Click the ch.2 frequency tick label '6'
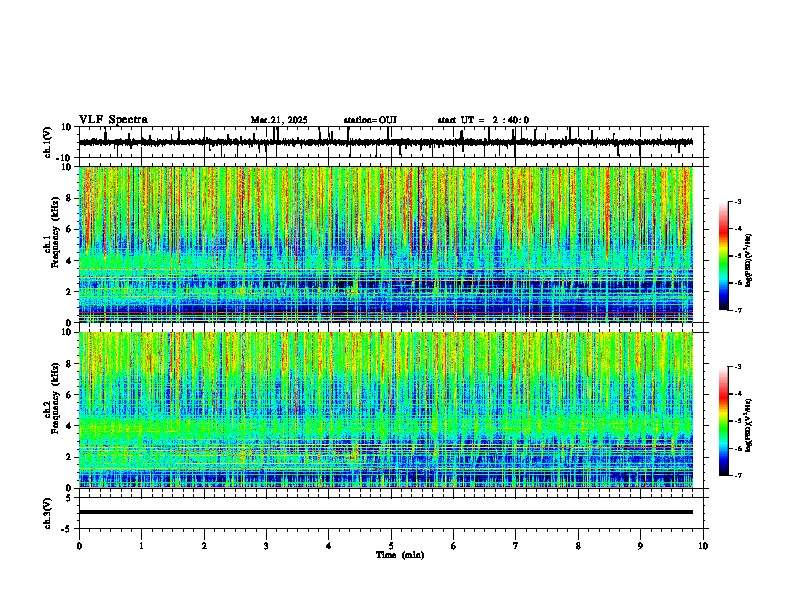 click(70, 395)
